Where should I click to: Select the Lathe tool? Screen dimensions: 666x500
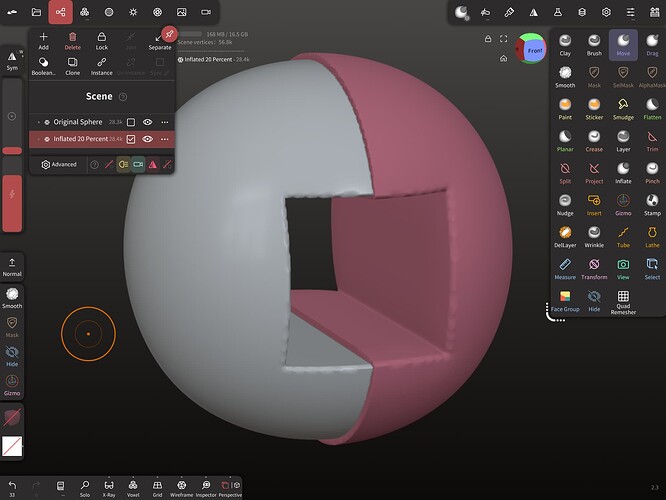pos(652,237)
